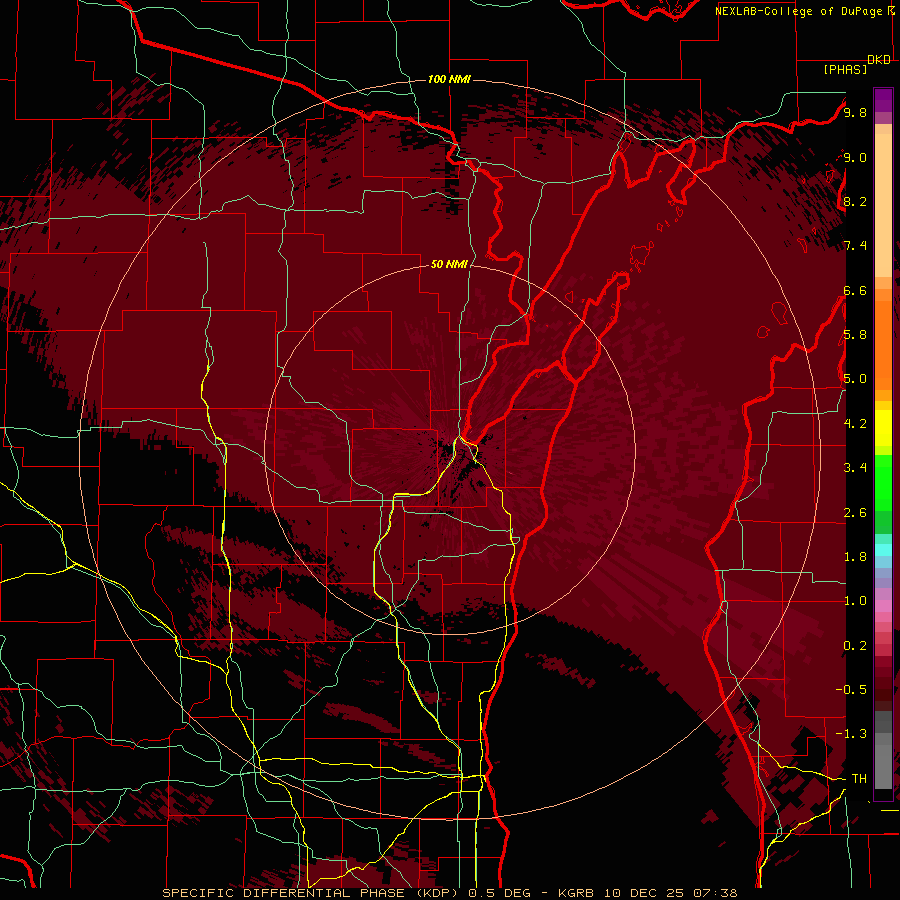Click the TH threshold label

(859, 779)
